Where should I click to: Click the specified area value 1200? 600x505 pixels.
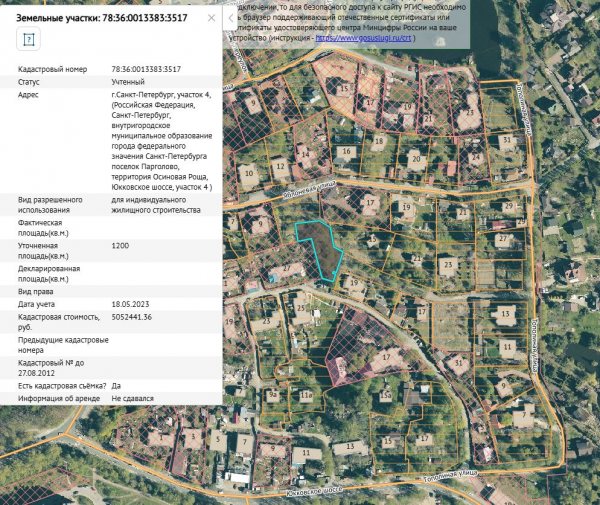(121, 245)
